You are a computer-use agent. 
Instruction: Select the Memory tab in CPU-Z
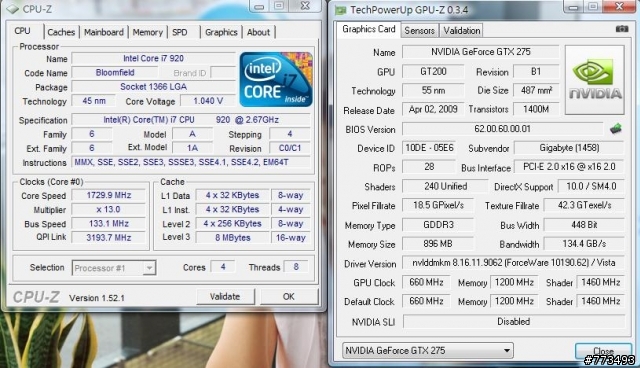147,32
